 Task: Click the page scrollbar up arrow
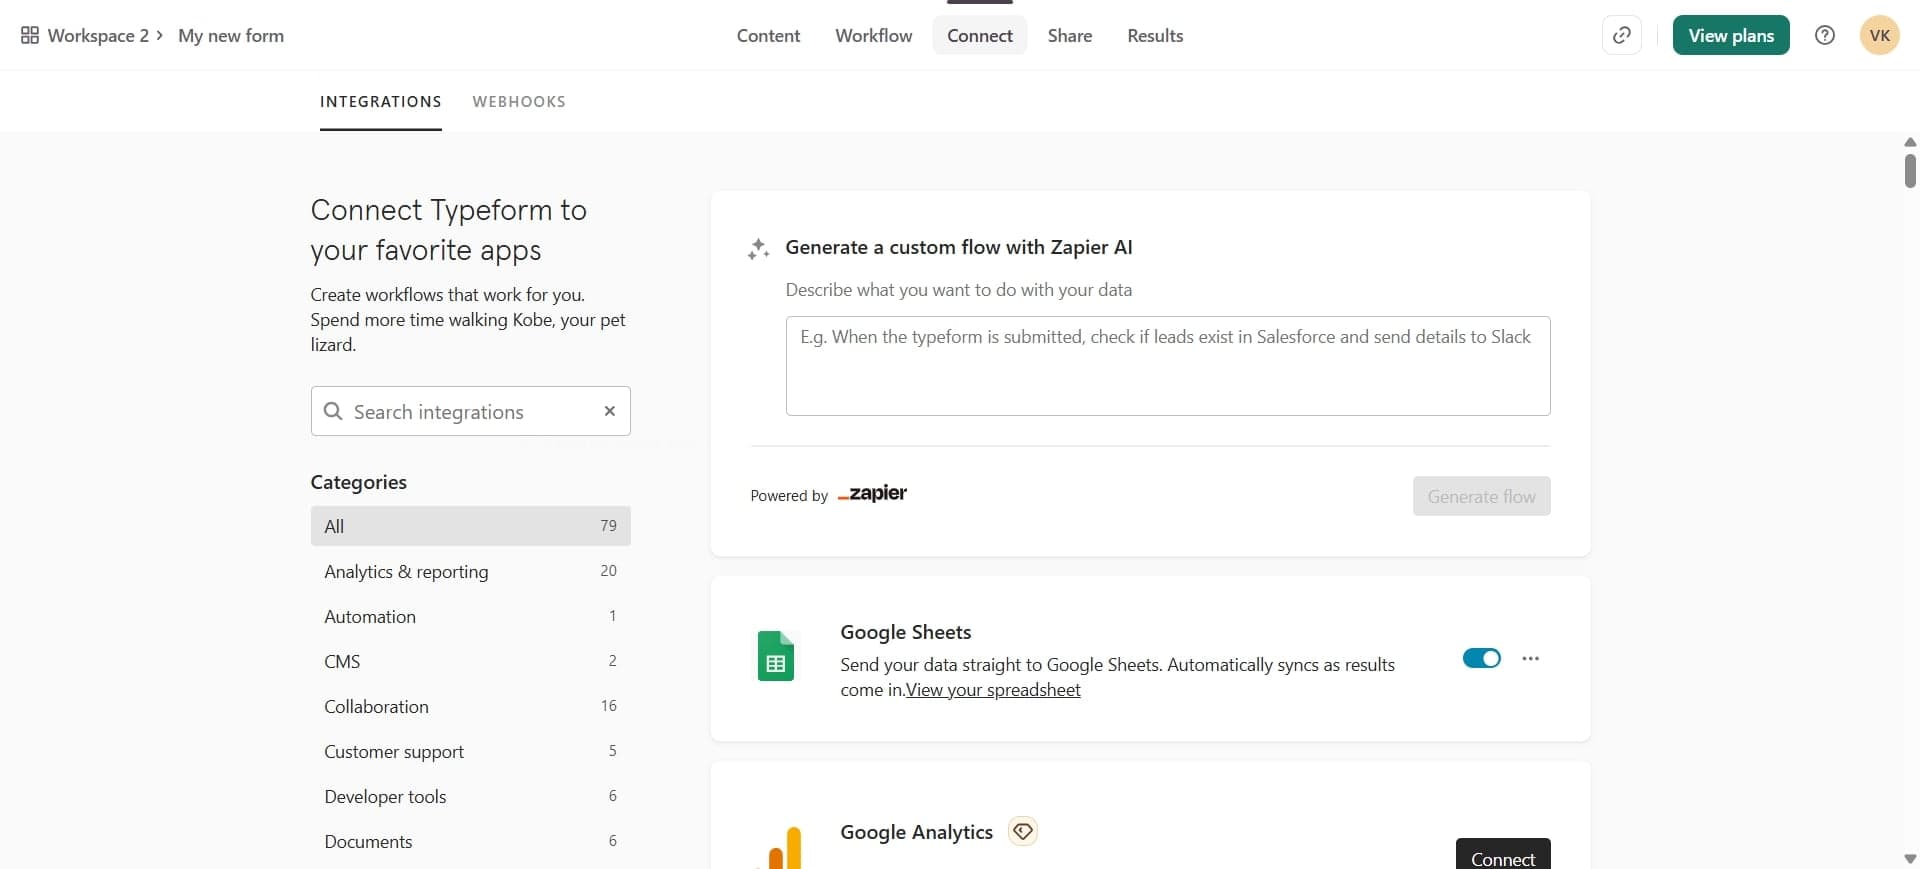tap(1910, 142)
